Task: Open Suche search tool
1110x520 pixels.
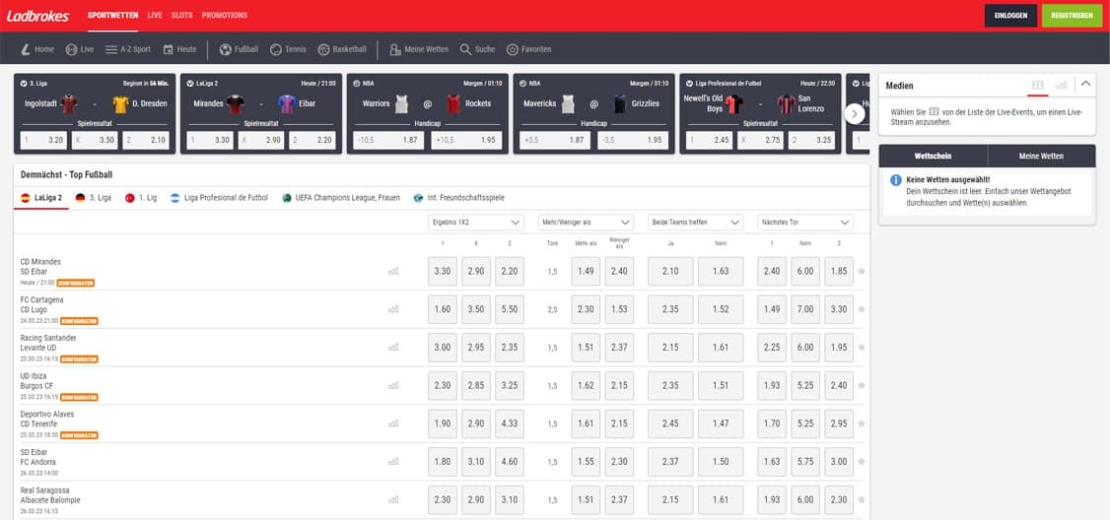Action: tap(477, 50)
